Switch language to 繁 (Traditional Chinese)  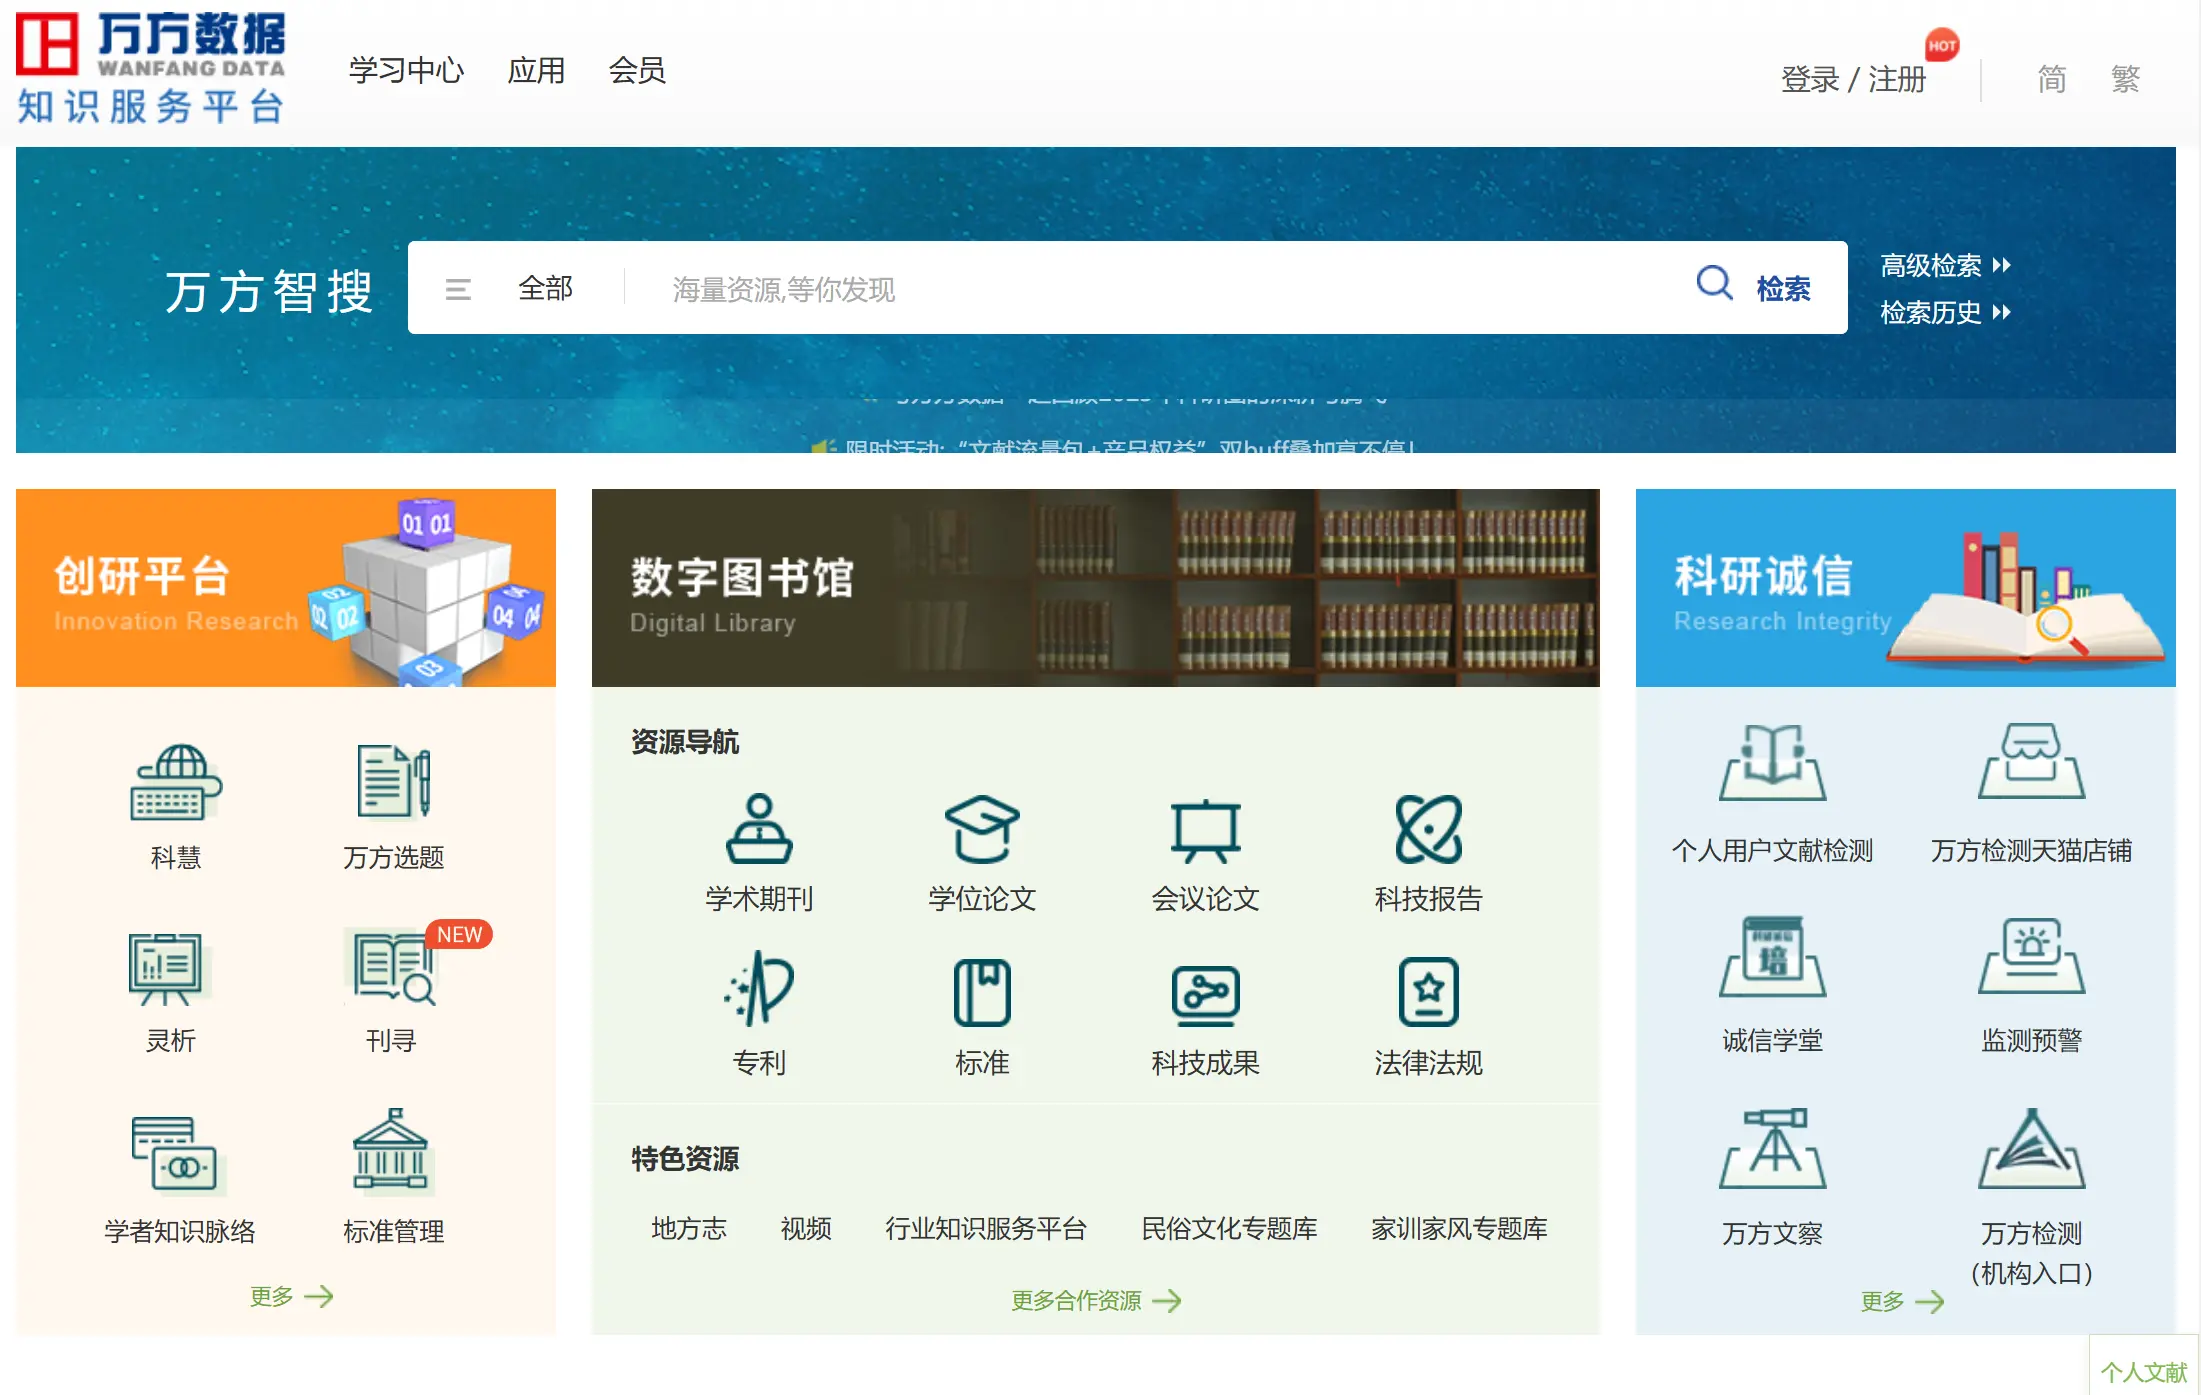tap(2126, 79)
